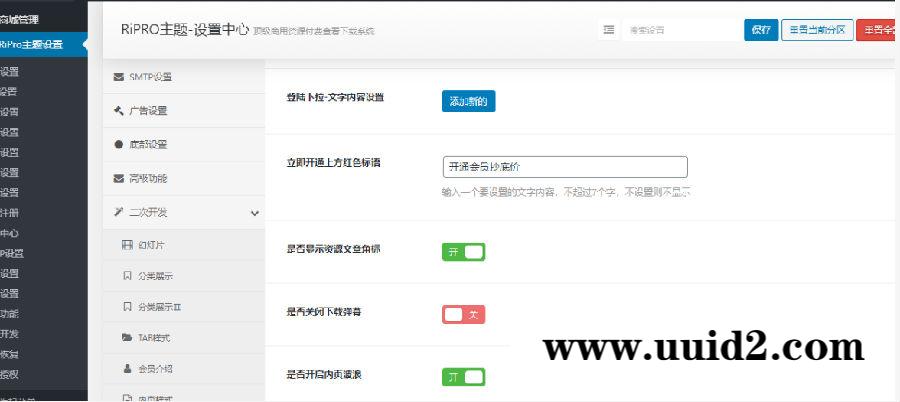Click the 开通会员抄底价 text field
The width and height of the screenshot is (900, 402).
click(565, 167)
